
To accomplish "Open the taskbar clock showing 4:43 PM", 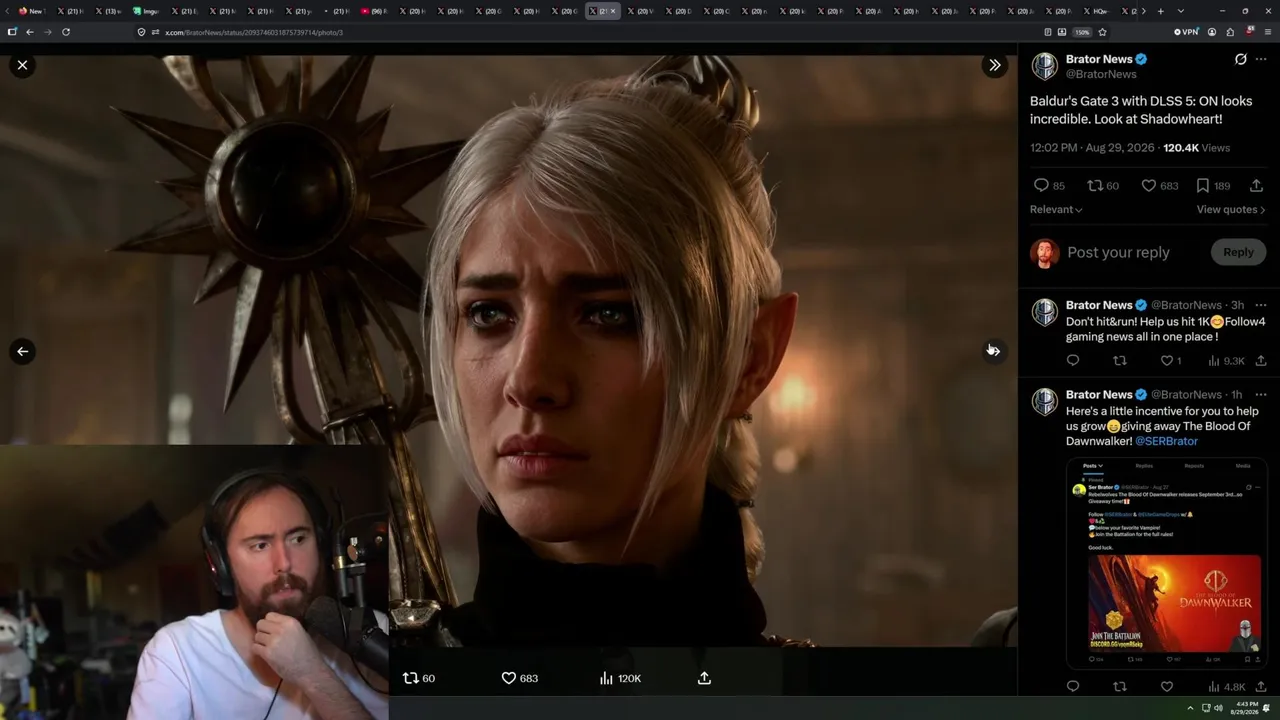I will coord(1244,708).
